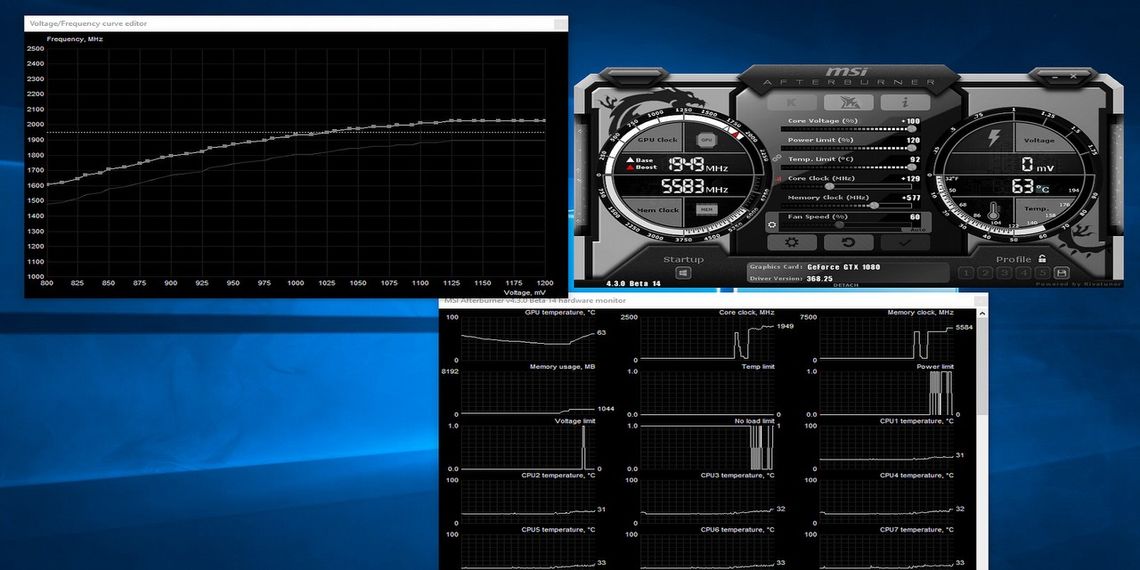Click the hardware monitor window title bar
The width and height of the screenshot is (1140, 570).
713,300
